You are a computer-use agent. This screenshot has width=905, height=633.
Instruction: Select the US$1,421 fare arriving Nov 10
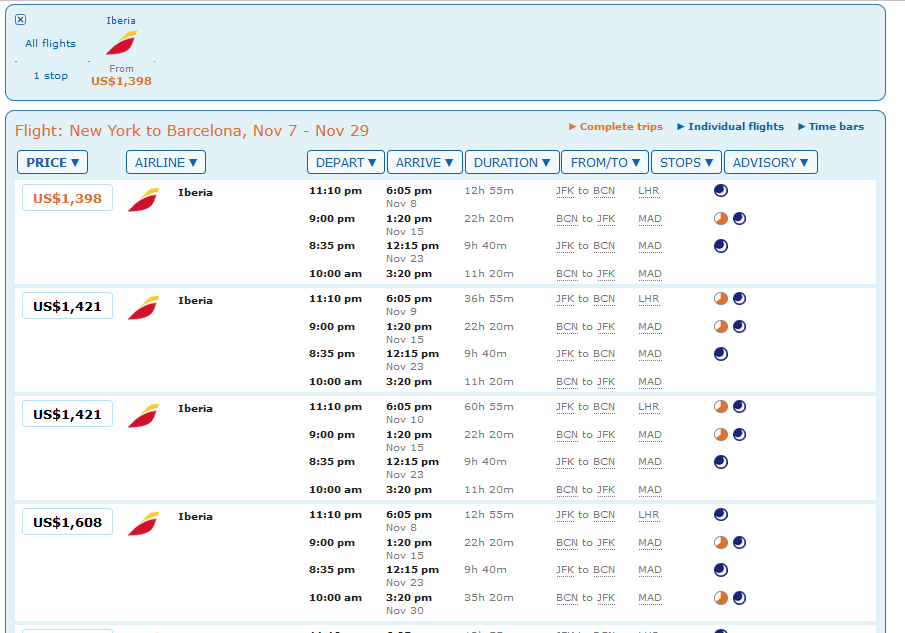point(68,414)
